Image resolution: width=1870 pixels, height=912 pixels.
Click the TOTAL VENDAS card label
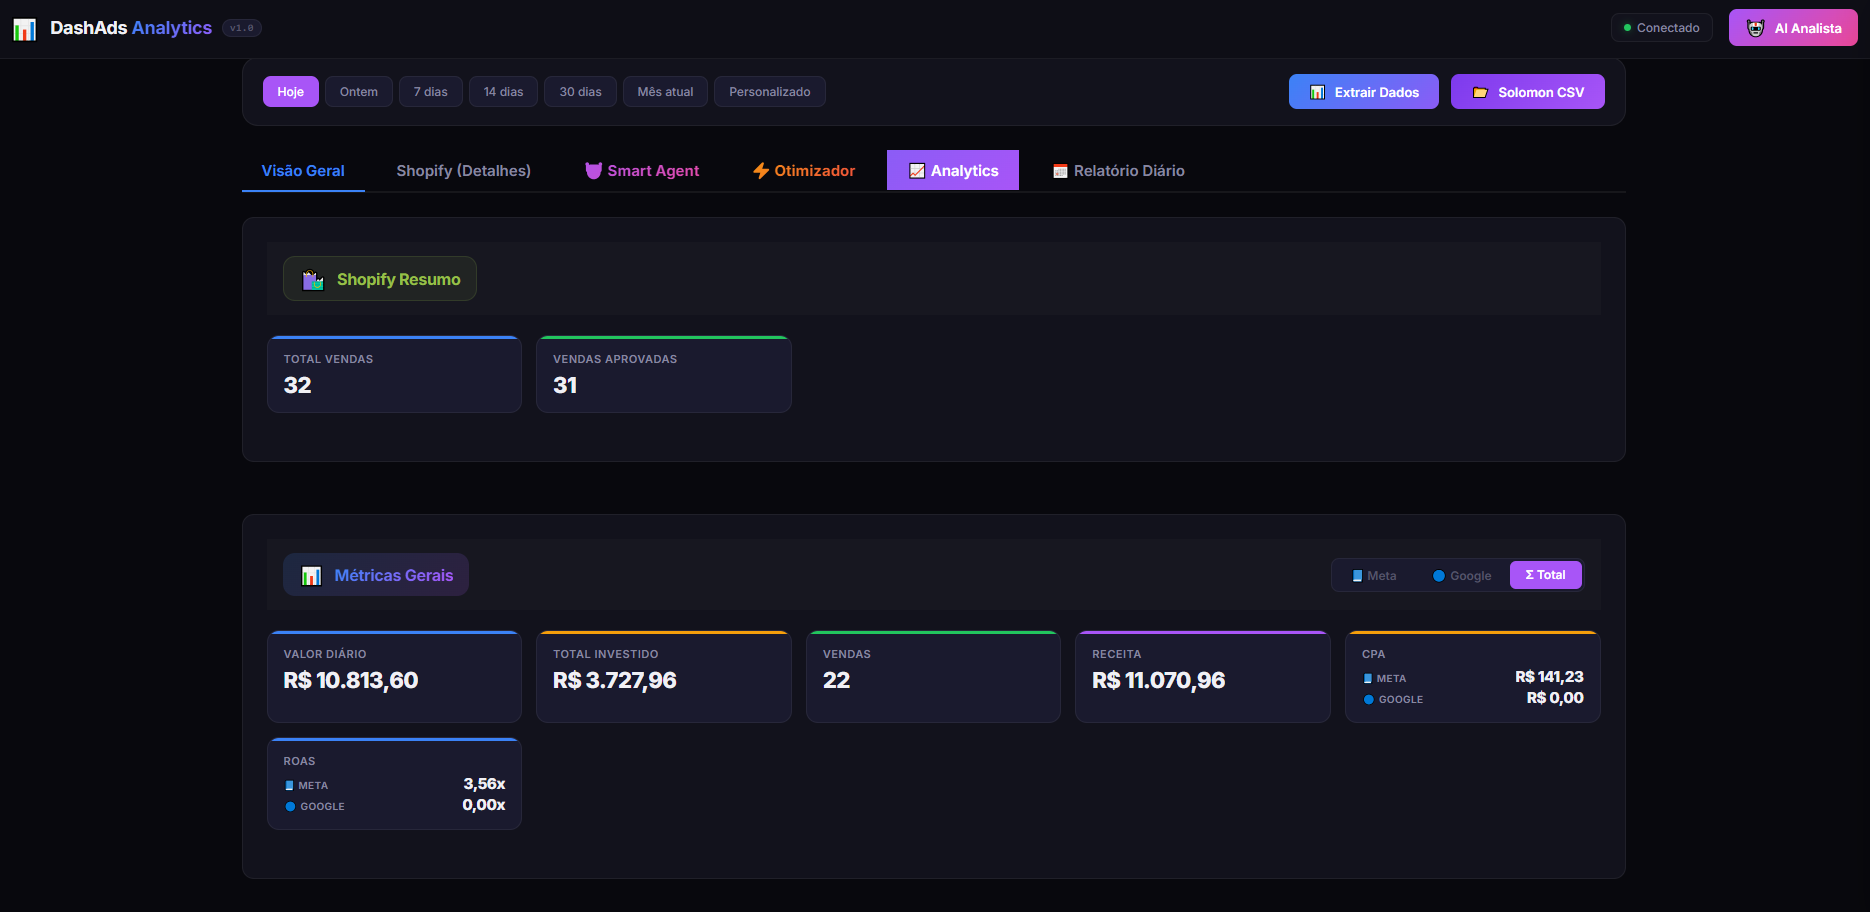click(329, 359)
